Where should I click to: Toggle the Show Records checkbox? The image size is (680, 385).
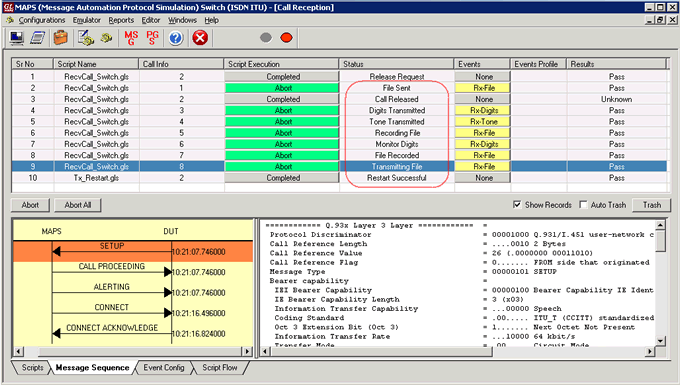click(x=517, y=205)
